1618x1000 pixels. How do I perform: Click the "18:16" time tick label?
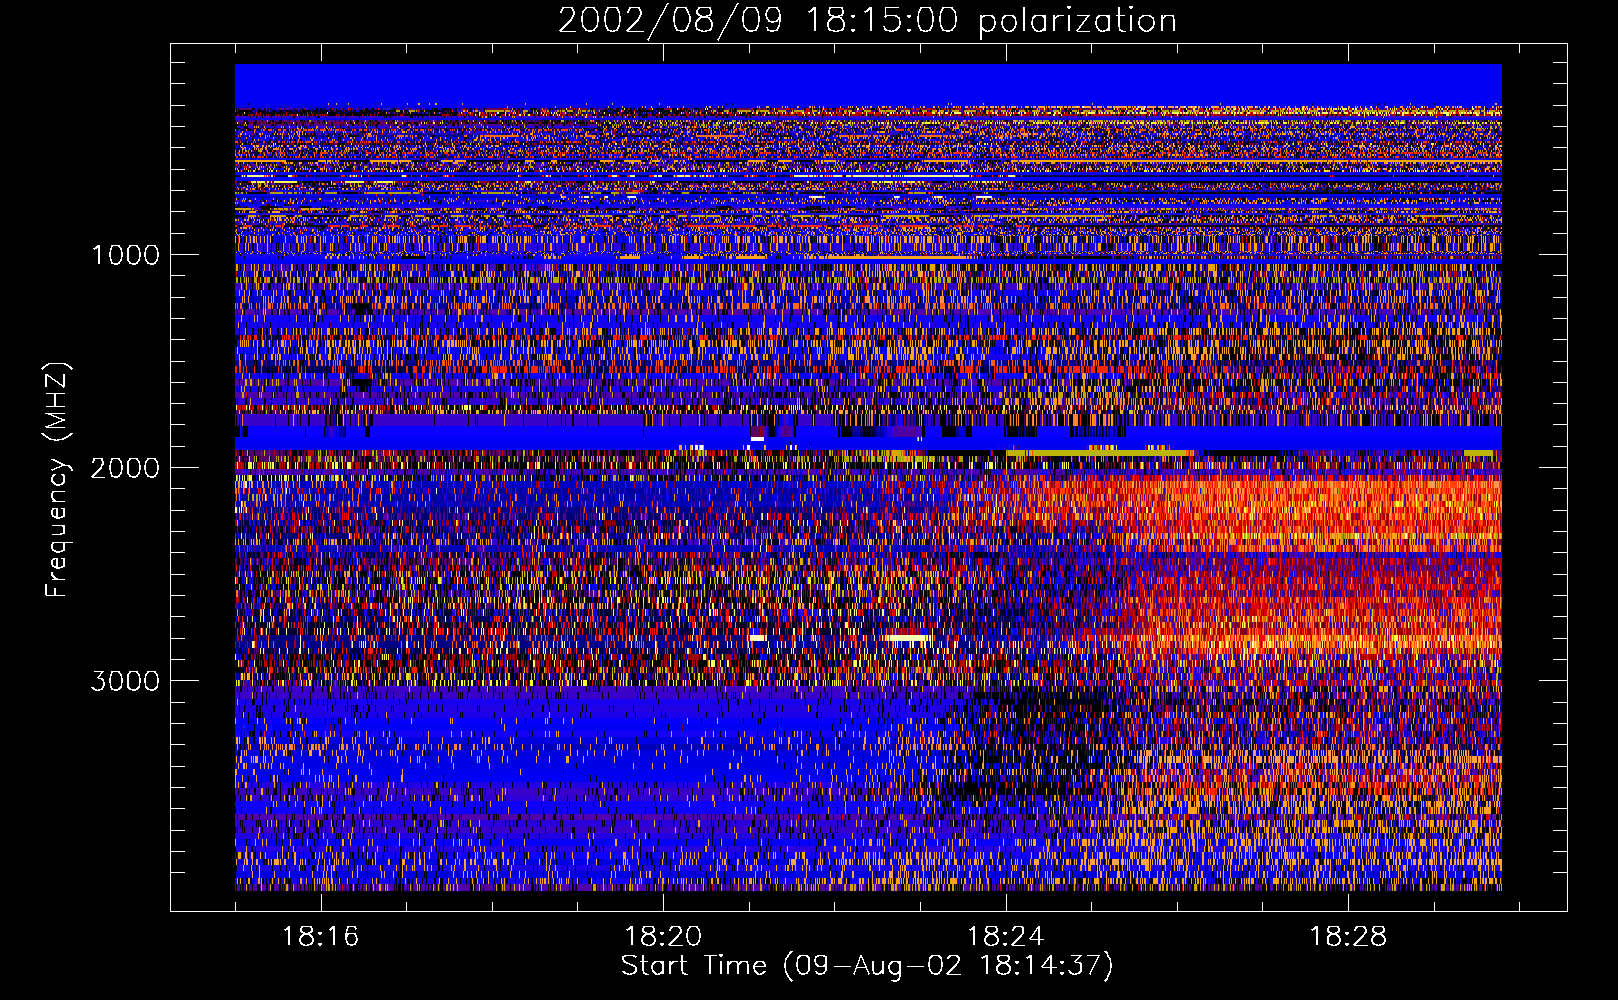pyautogui.click(x=320, y=937)
